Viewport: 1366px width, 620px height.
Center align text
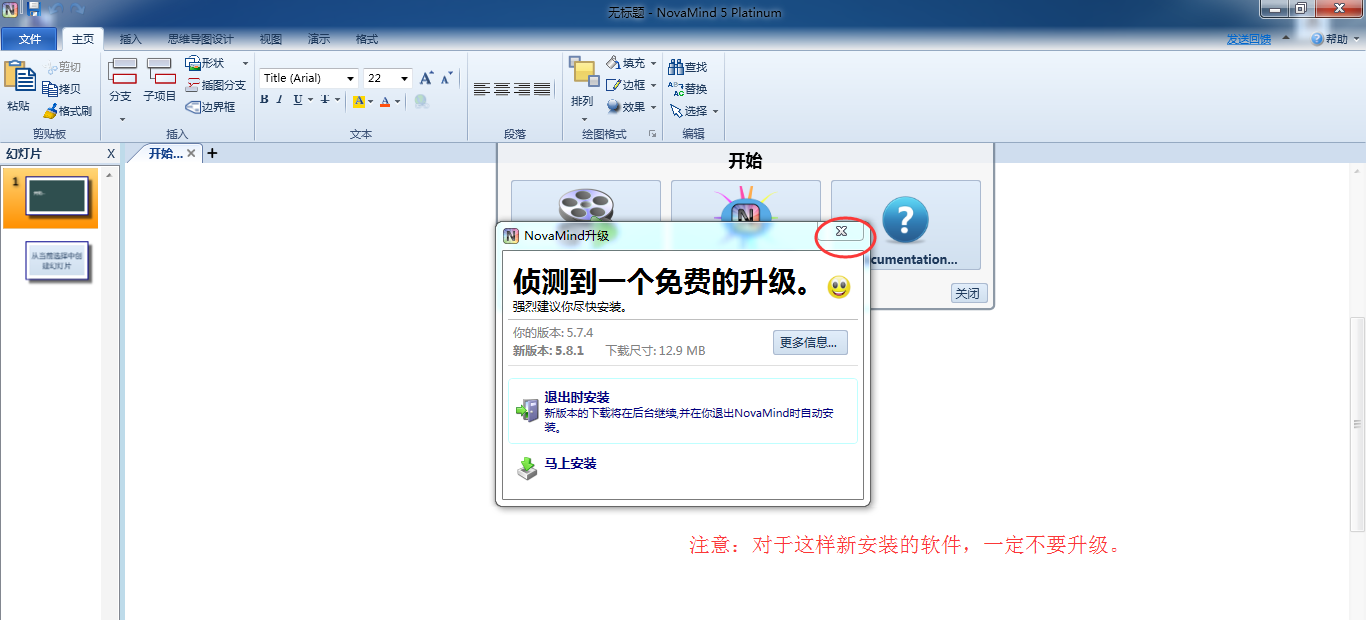pyautogui.click(x=502, y=89)
